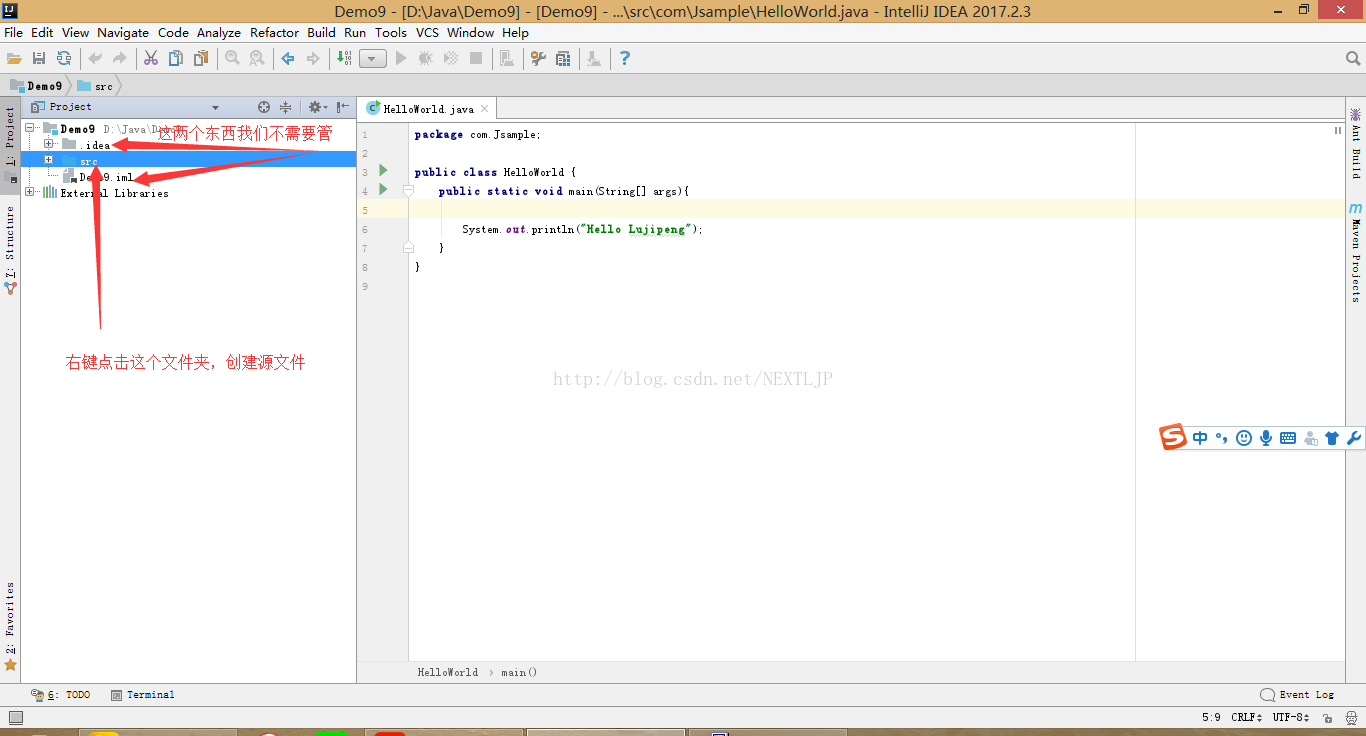Open Settings with the wrench icon
Viewport: 1366px width, 736px height.
(538, 58)
